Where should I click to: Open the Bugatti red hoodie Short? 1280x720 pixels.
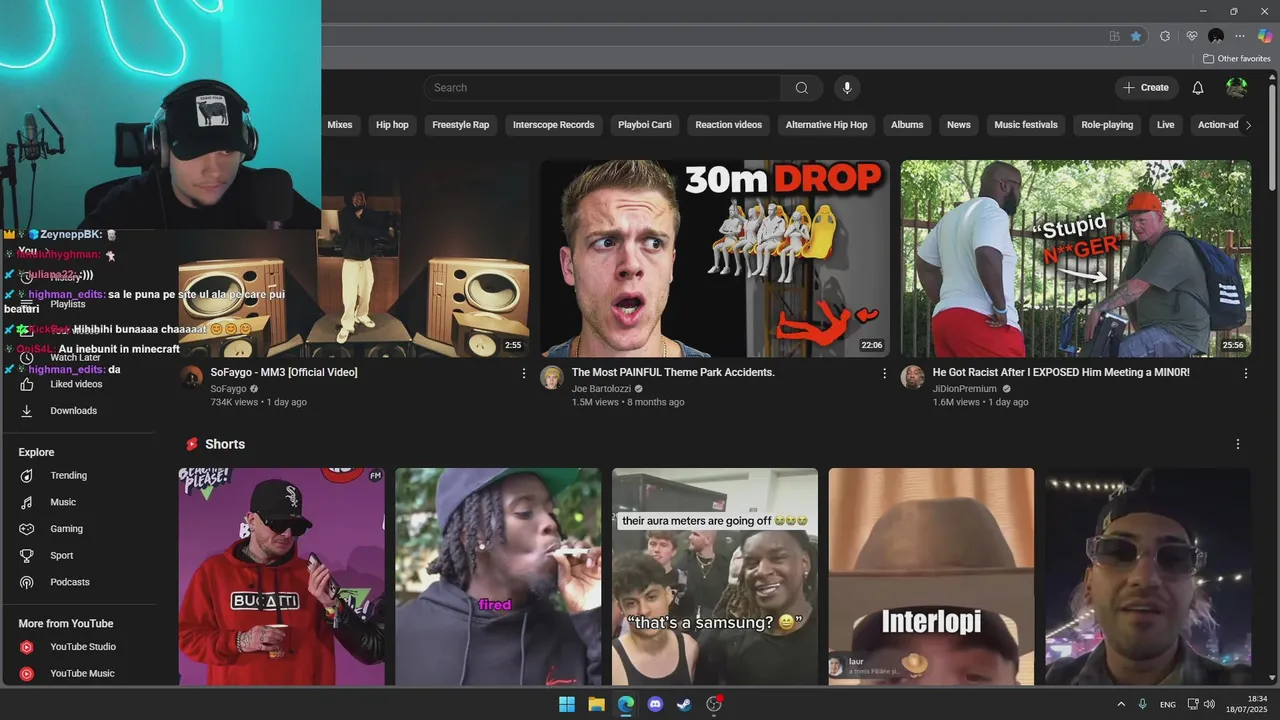click(282, 576)
